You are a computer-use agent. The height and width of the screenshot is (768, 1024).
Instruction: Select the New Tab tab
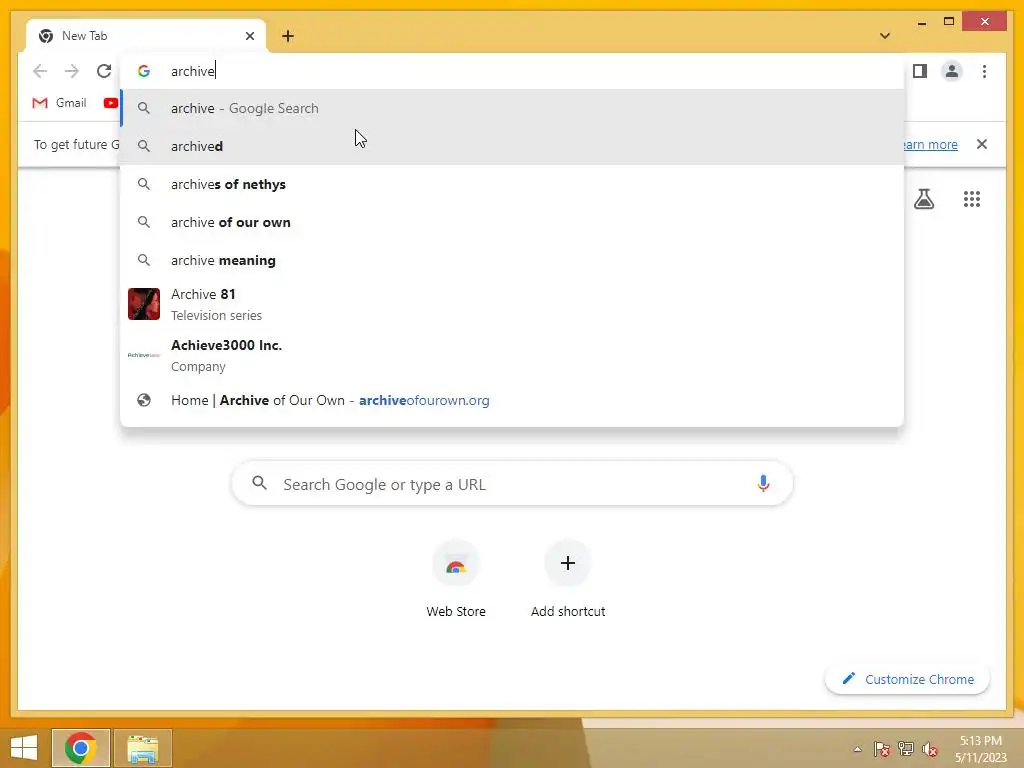pos(146,36)
